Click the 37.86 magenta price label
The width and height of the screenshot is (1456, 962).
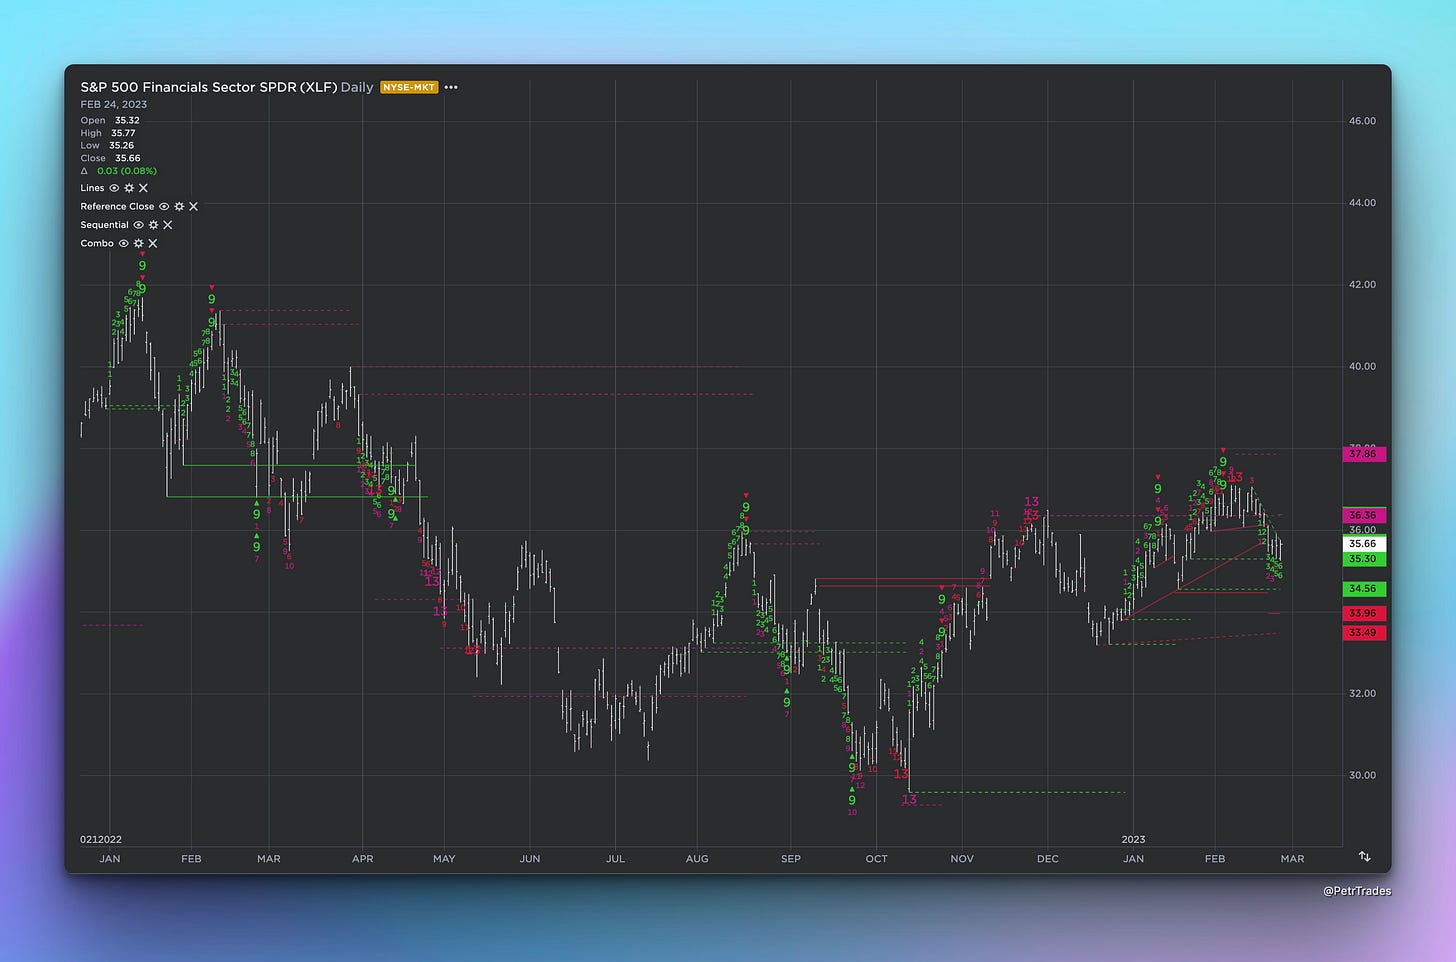[1365, 454]
